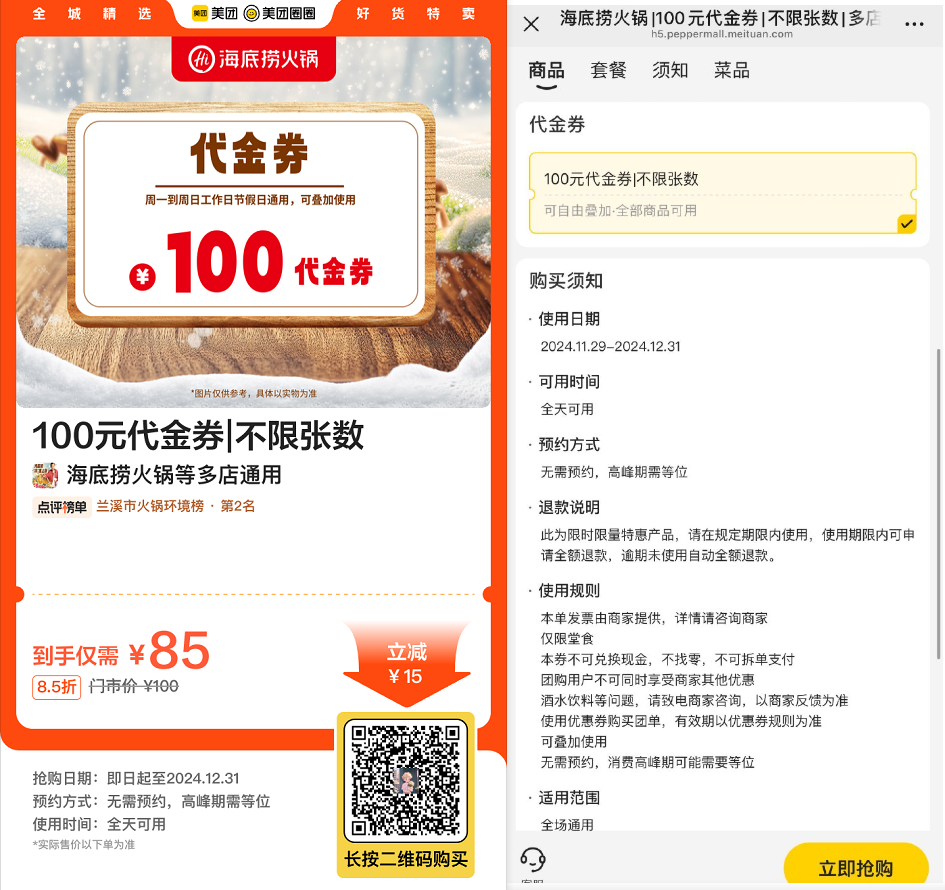This screenshot has width=945, height=890.
Task: Tap the customer service headset icon
Action: (x=533, y=859)
